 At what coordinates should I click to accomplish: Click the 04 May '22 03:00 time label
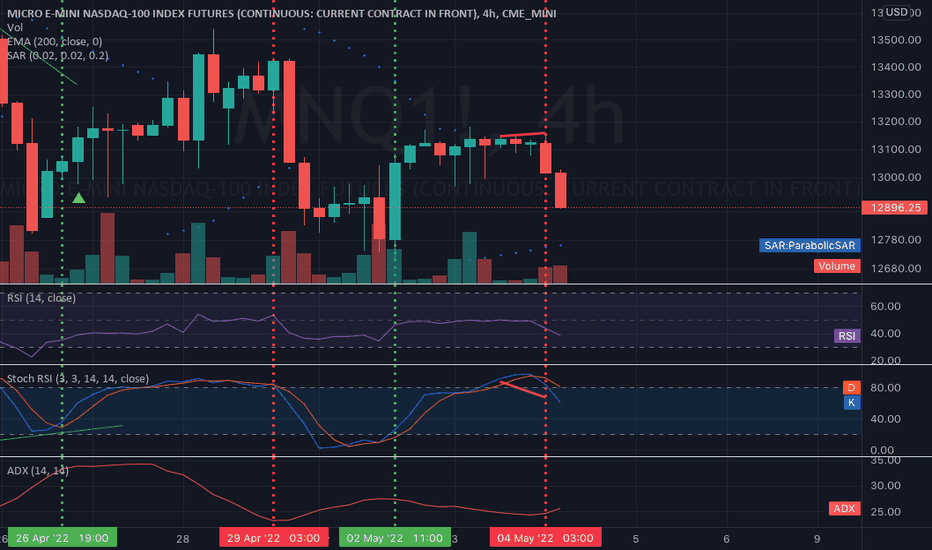545,538
